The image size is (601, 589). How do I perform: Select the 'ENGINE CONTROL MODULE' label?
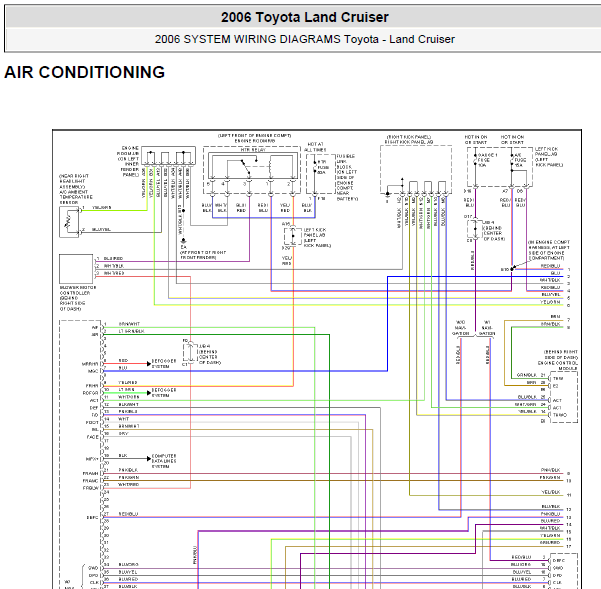pos(557,366)
